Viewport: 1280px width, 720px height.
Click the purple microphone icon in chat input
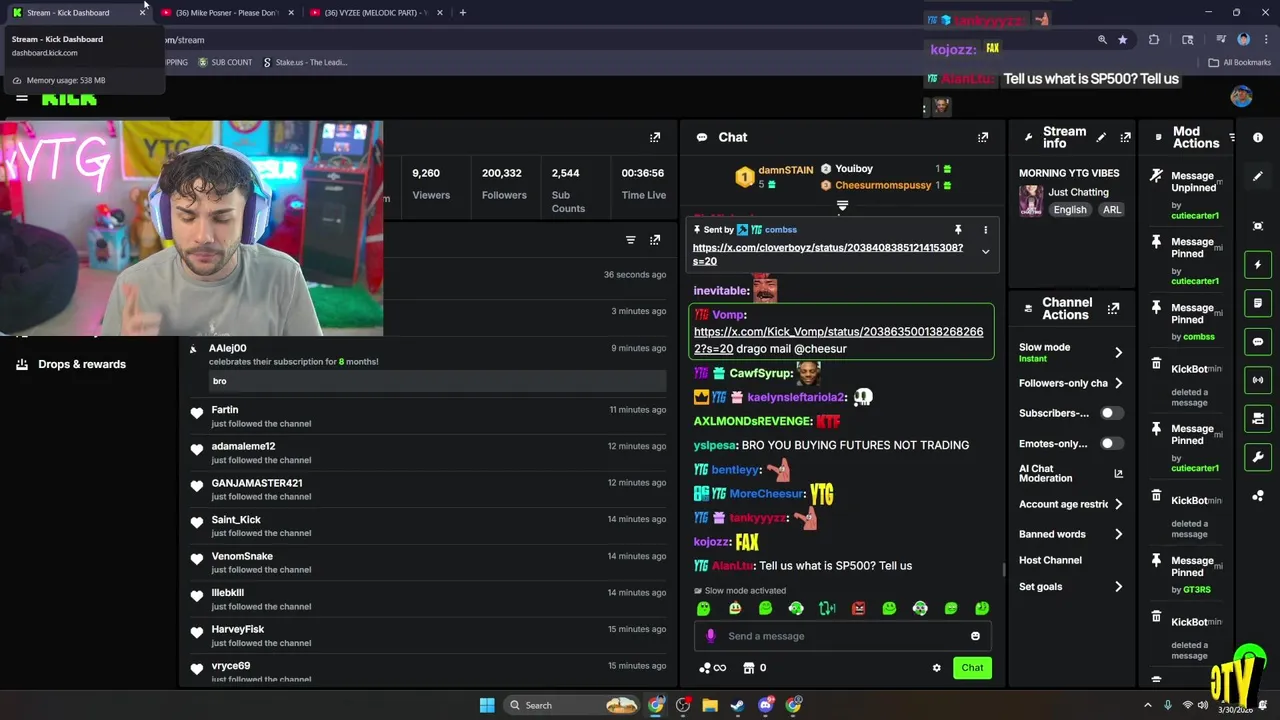point(711,636)
